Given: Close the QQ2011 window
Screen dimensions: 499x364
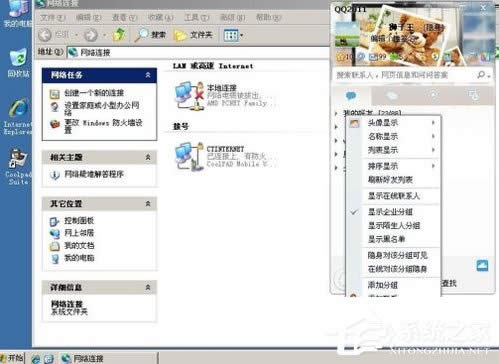Looking at the screenshot, I should (483, 7).
